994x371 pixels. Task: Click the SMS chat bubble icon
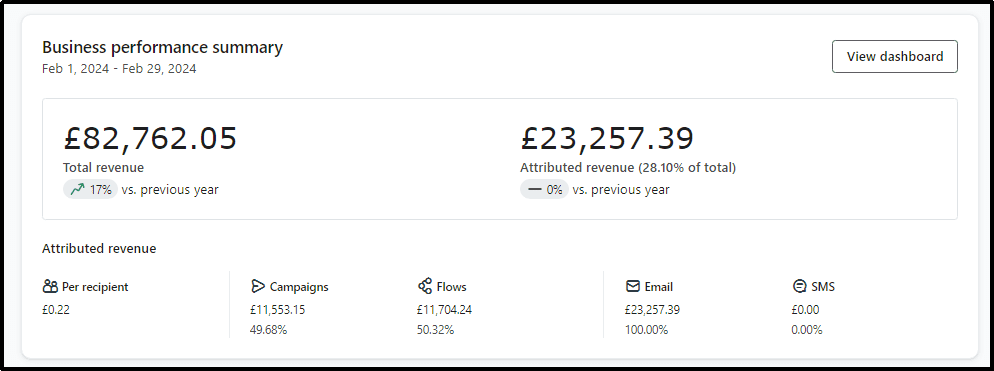pyautogui.click(x=799, y=287)
